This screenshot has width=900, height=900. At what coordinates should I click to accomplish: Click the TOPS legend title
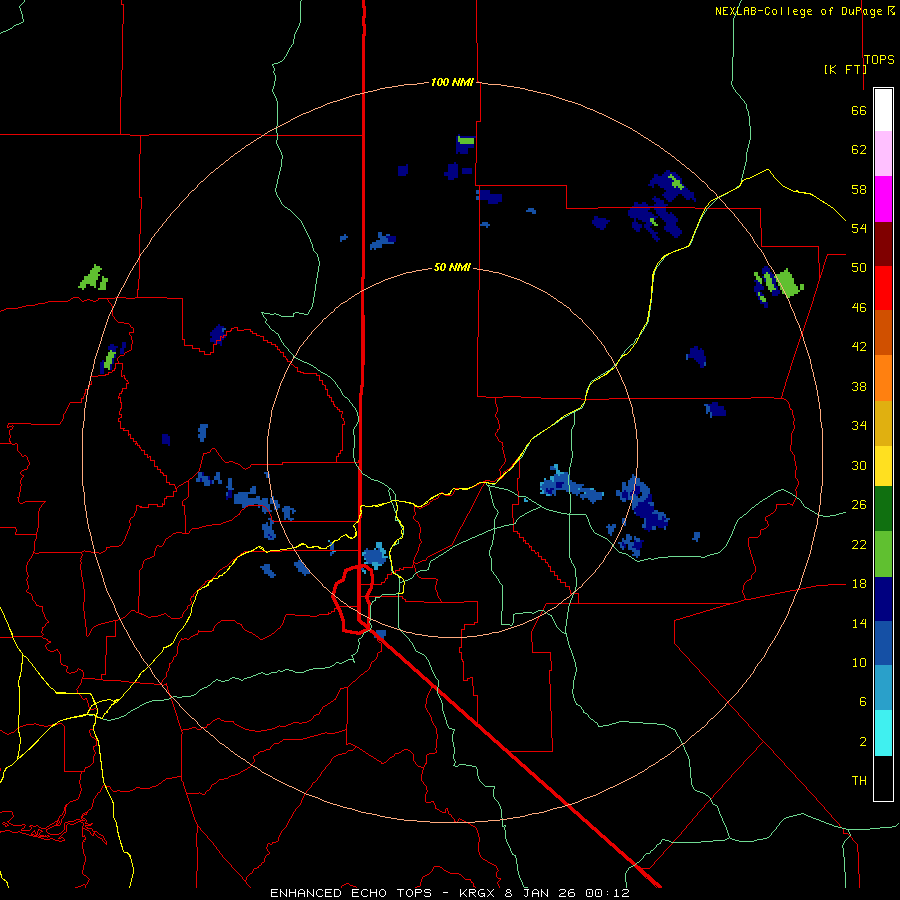[x=879, y=59]
